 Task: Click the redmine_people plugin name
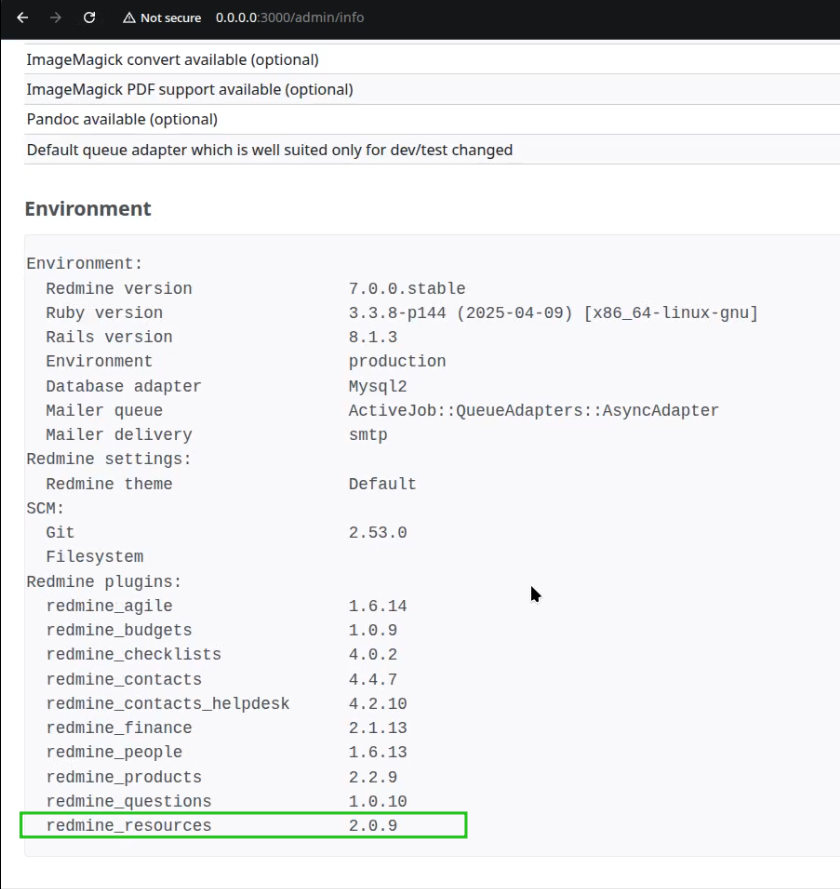click(114, 752)
